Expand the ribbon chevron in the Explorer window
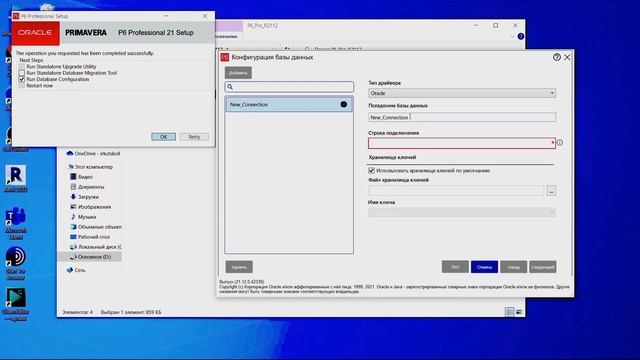The height and width of the screenshot is (360, 640). pos(512,36)
